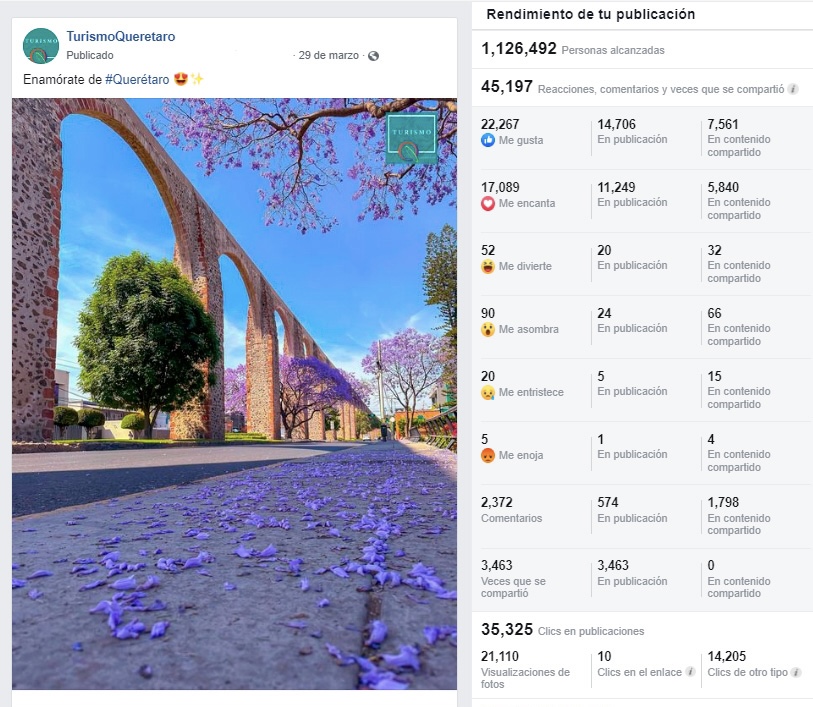Click the 2,372 Comentarios count
813x707 pixels.
pyautogui.click(x=497, y=502)
